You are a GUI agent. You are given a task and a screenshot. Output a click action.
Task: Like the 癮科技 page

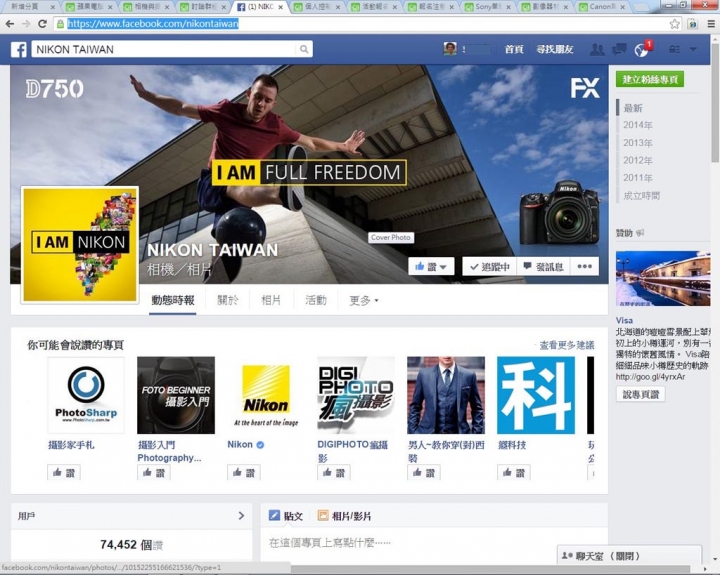[x=514, y=473]
